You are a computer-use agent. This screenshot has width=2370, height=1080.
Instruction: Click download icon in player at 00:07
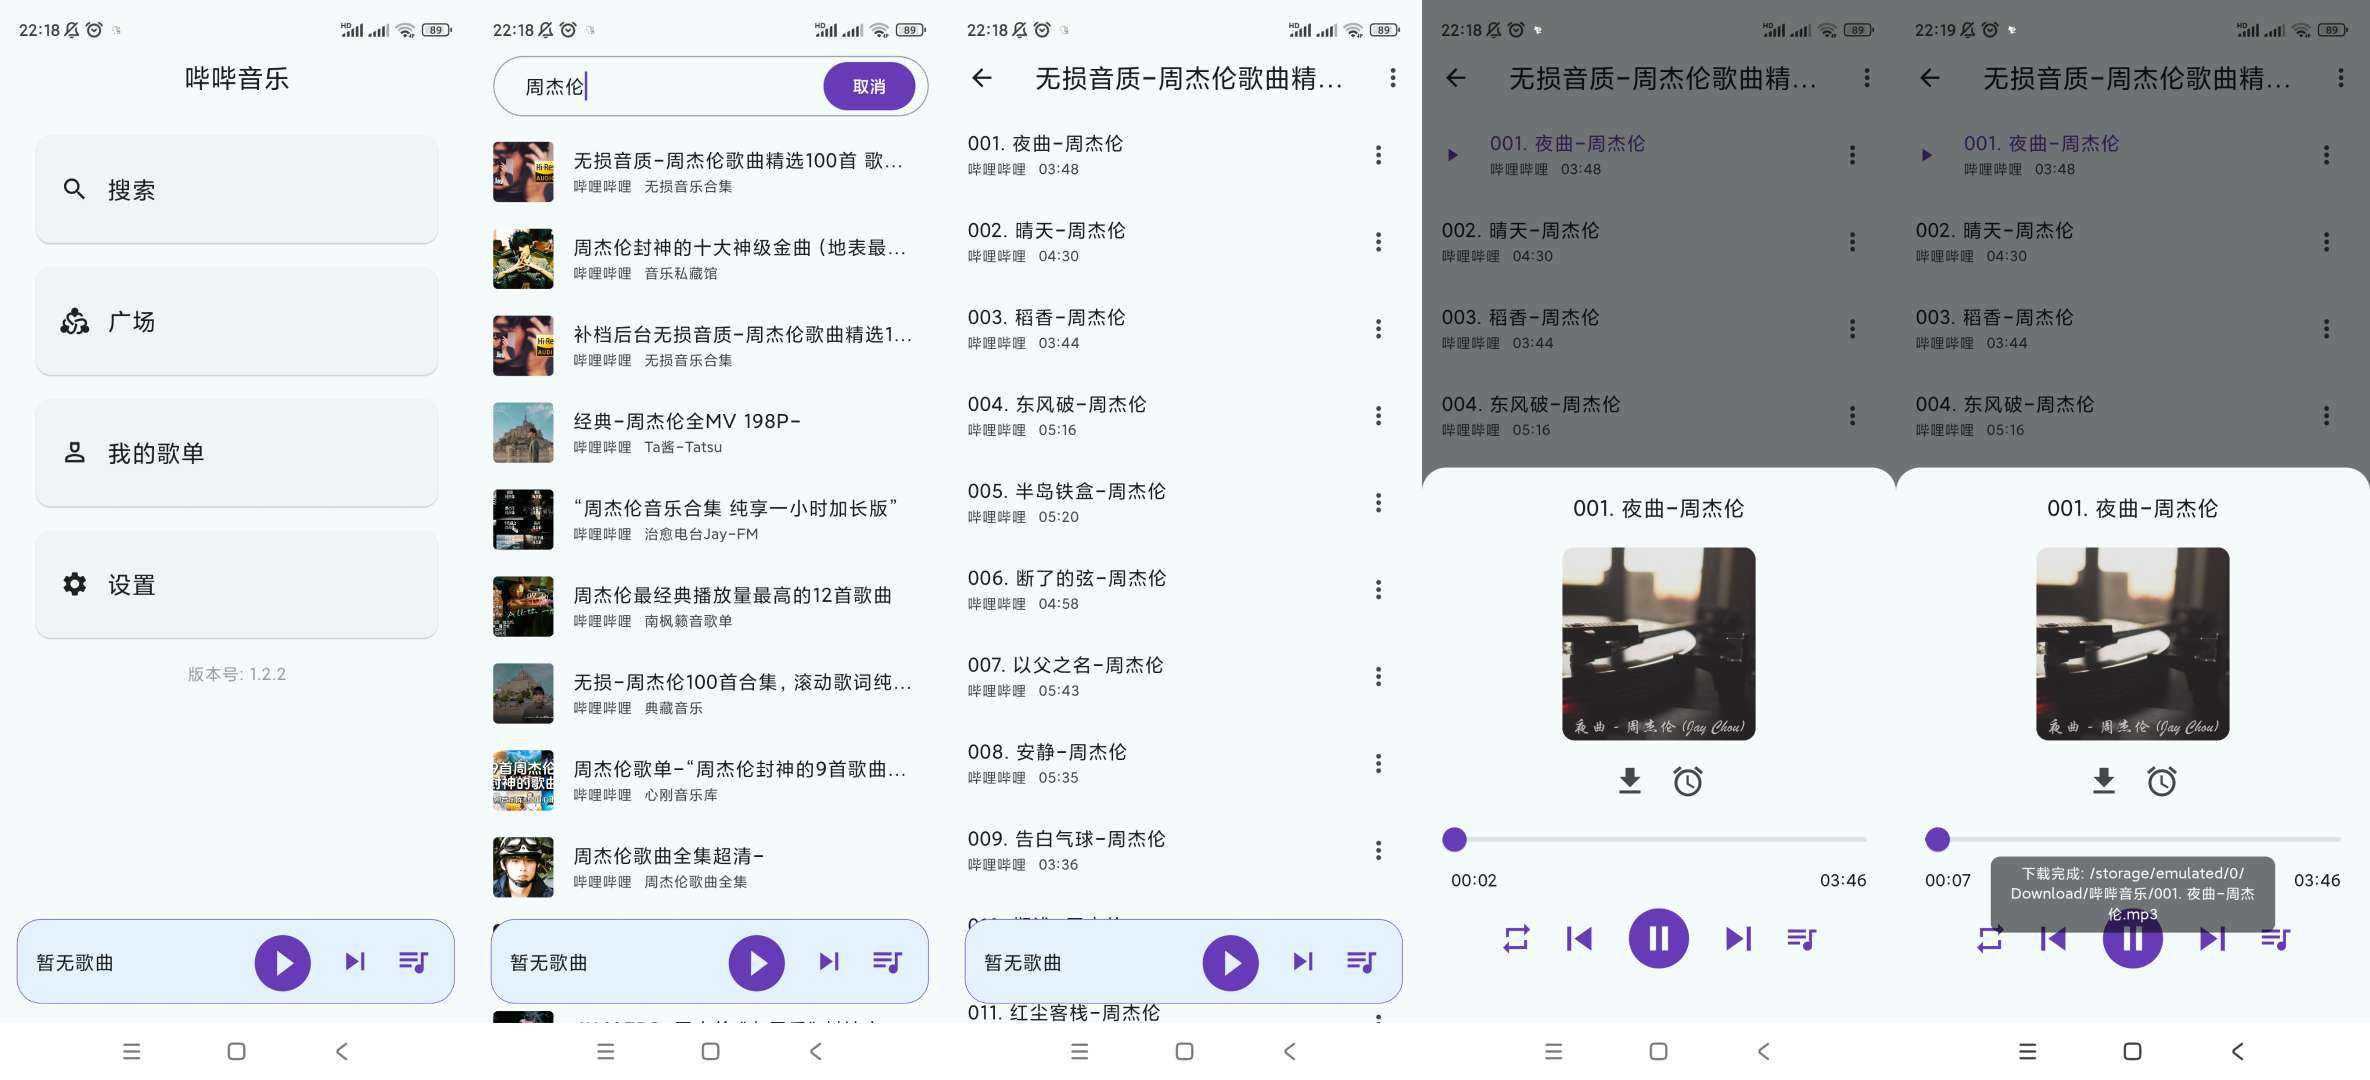(2104, 781)
